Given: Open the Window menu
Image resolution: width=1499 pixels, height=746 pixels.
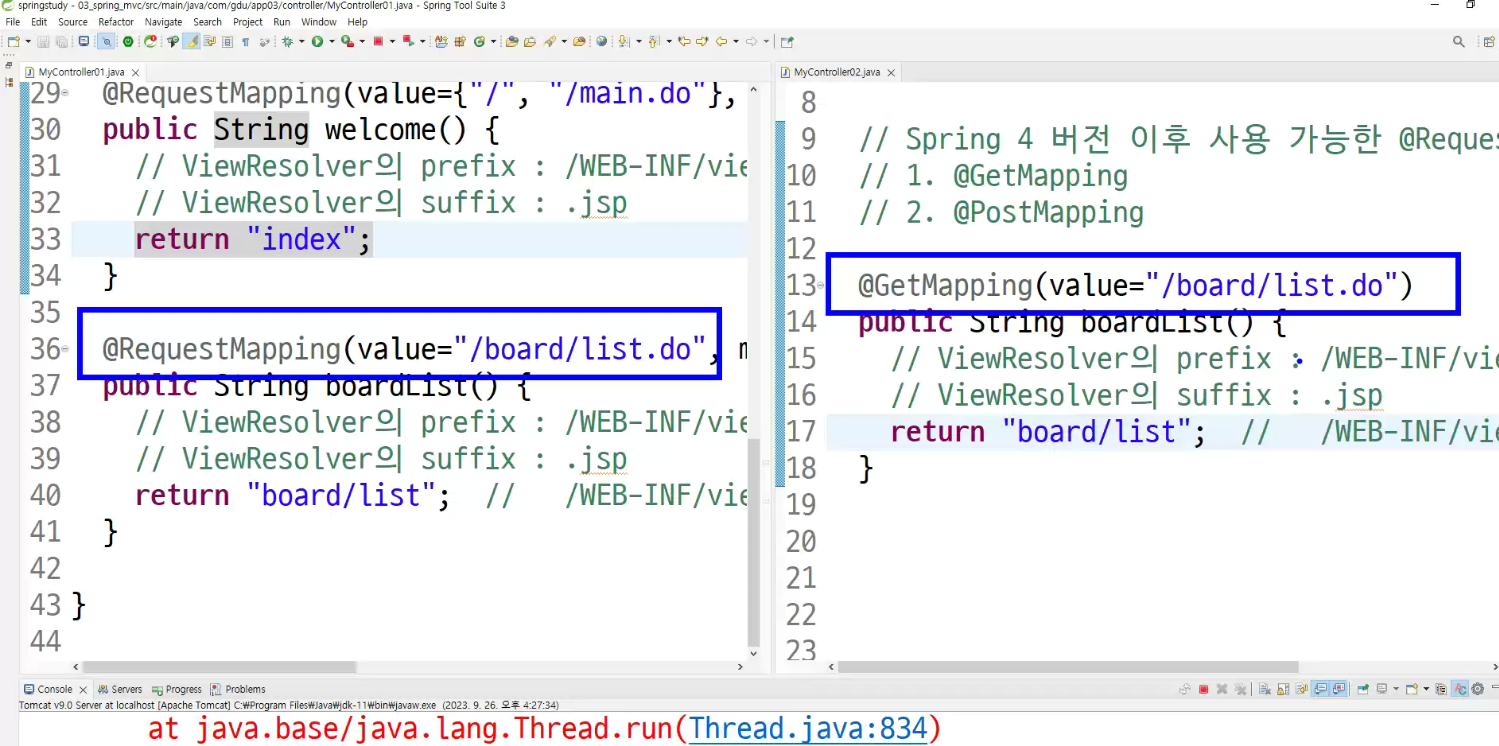Looking at the screenshot, I should pos(319,22).
